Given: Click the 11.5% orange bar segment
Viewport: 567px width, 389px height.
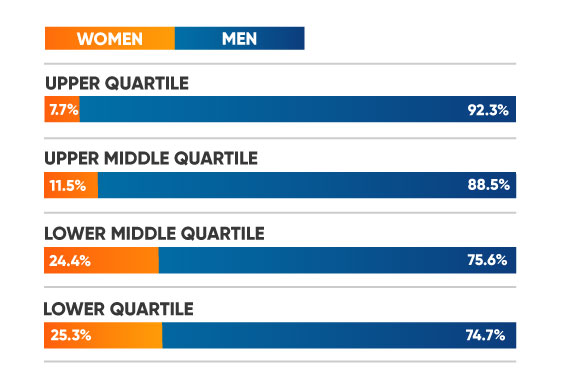Looking at the screenshot, I should coord(71,185).
